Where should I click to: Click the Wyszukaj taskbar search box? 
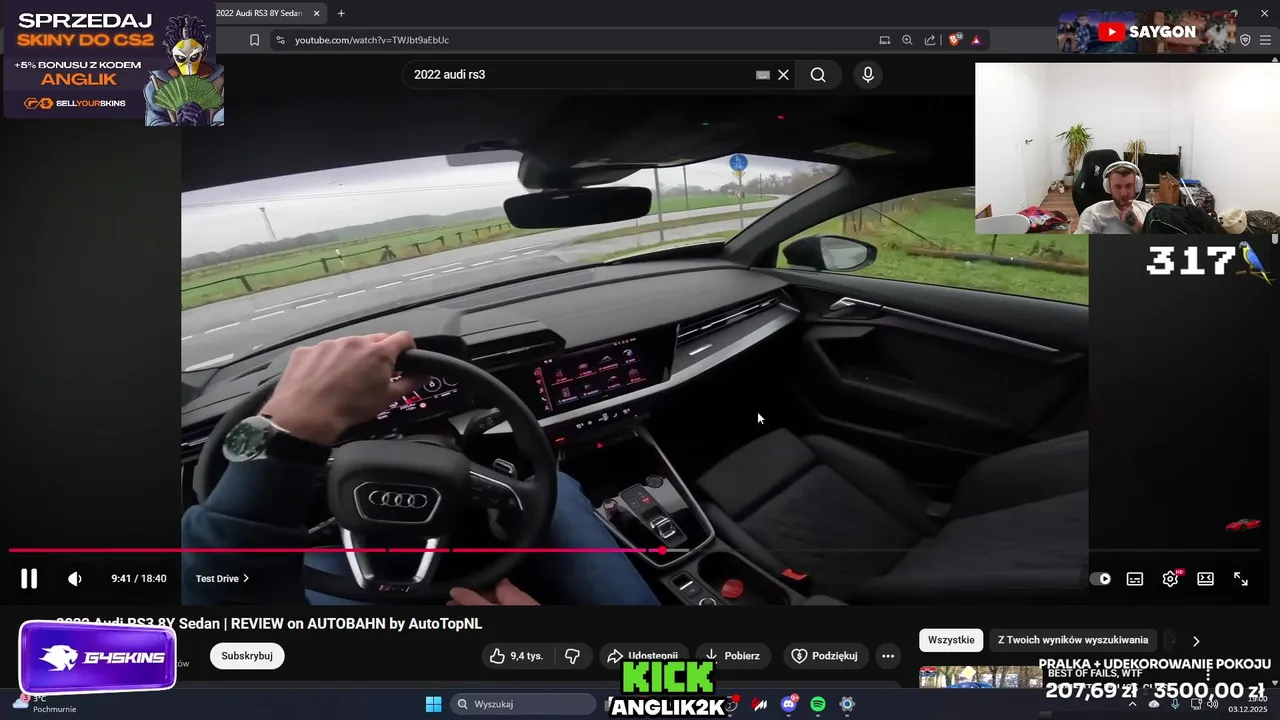point(525,704)
